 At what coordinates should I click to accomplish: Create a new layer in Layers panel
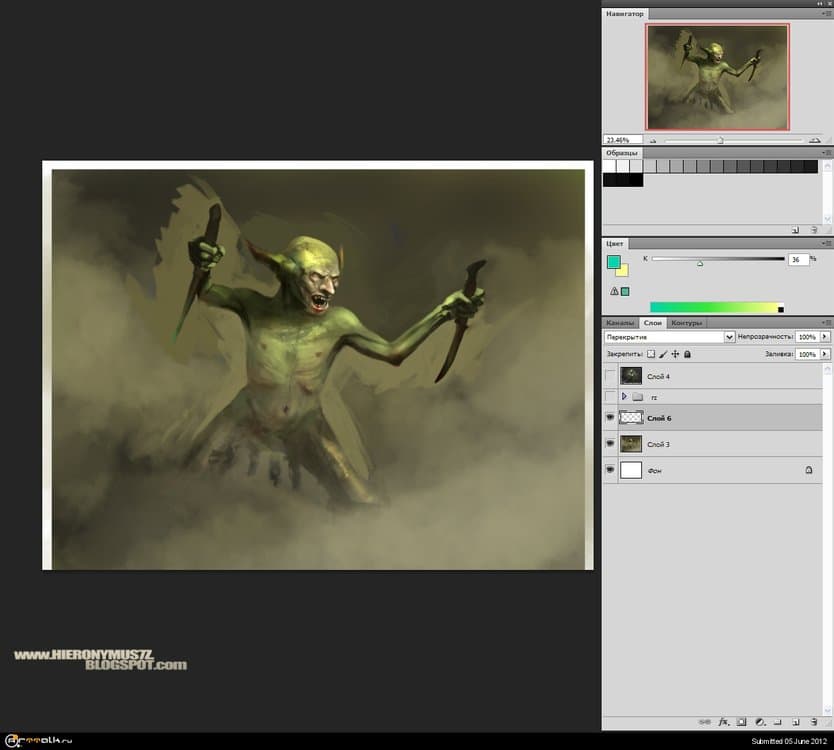pyautogui.click(x=796, y=722)
